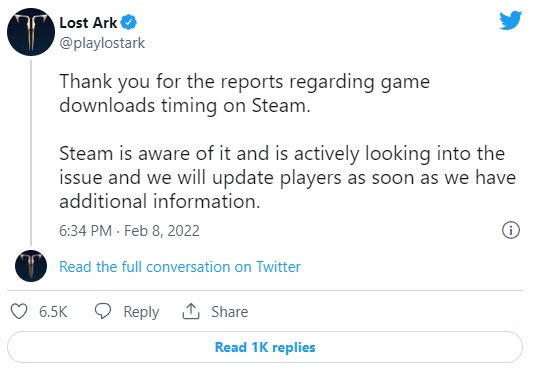Click the Reply text label
Viewport: 534px width, 371px height.
coord(141,312)
